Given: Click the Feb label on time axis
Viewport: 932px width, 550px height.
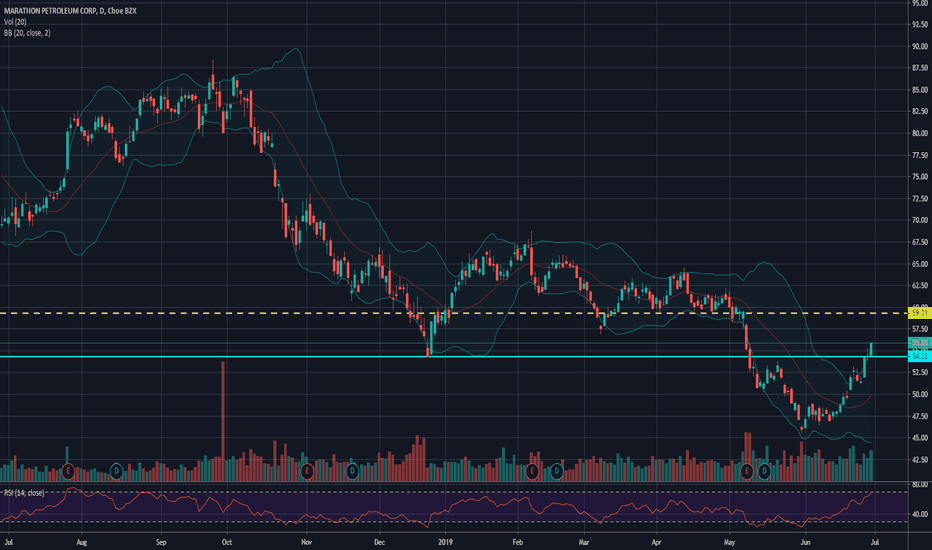Looking at the screenshot, I should pyautogui.click(x=517, y=542).
